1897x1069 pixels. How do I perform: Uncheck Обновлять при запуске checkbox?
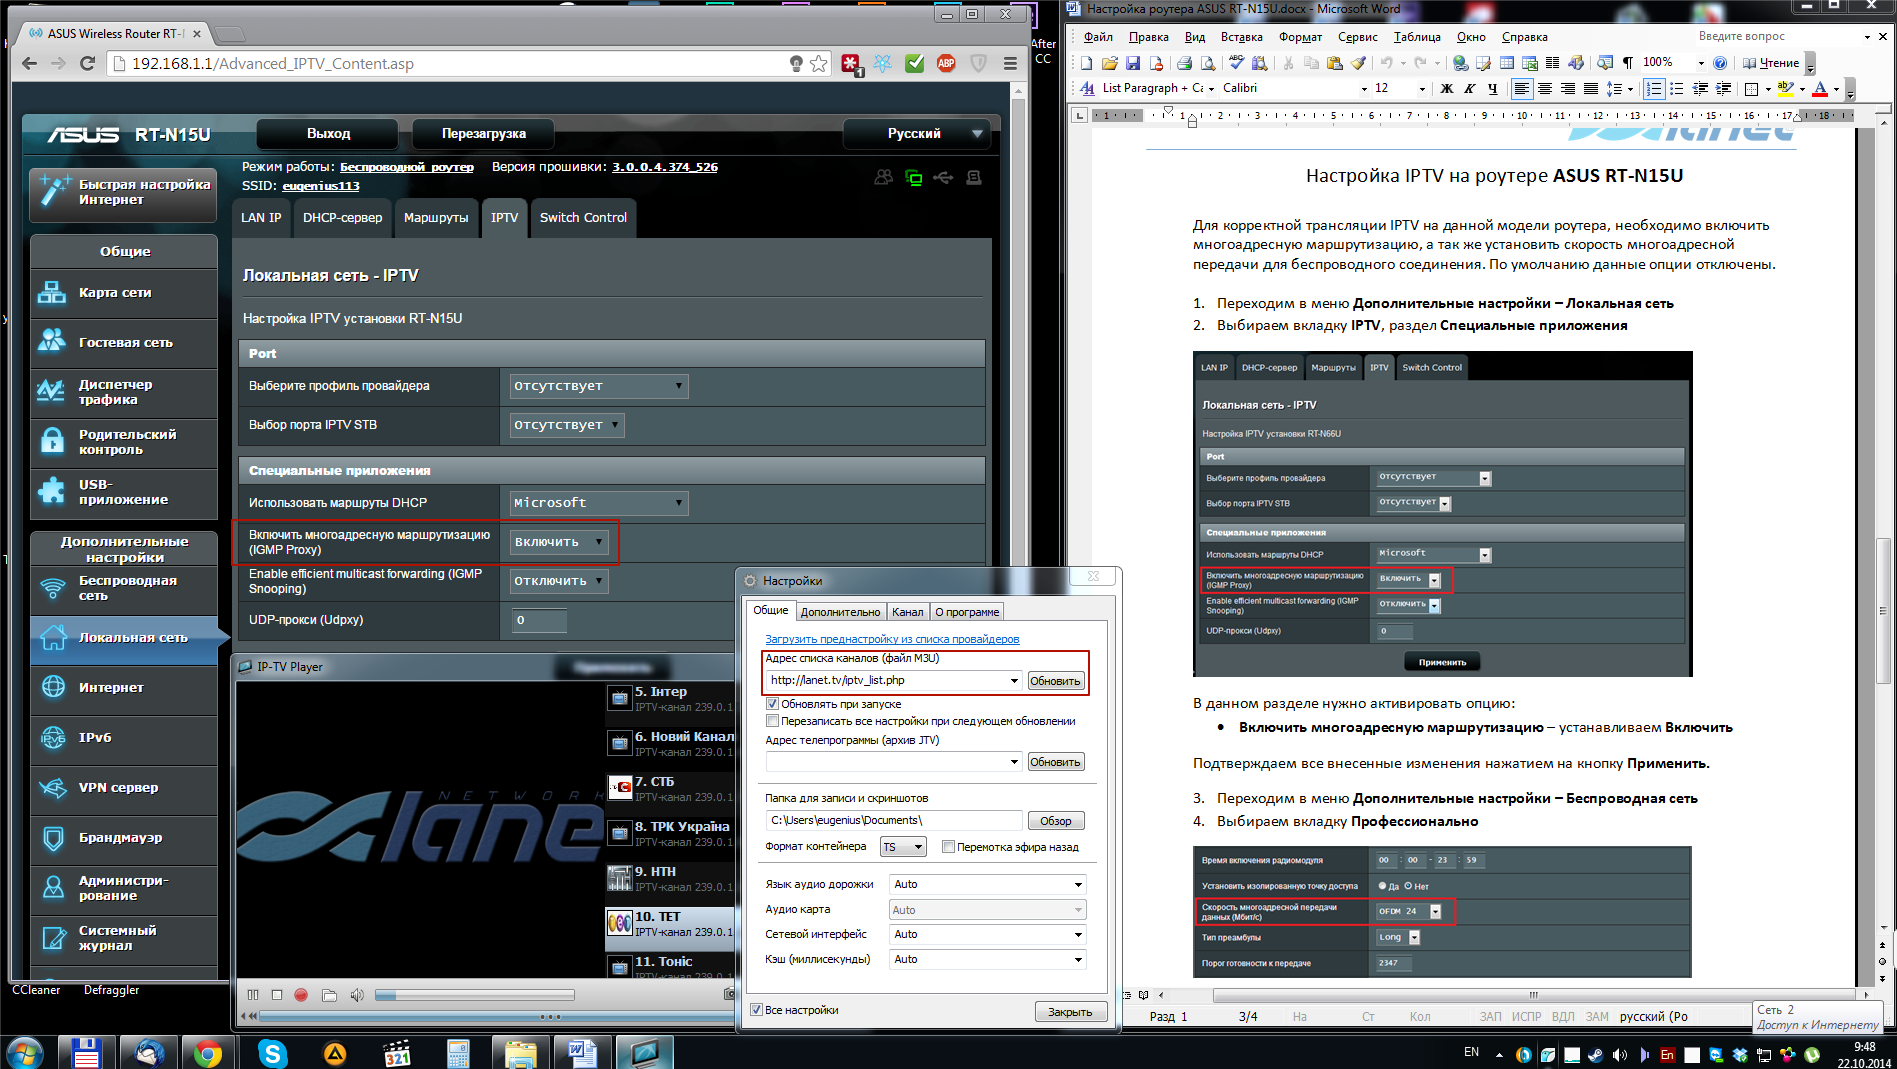pos(772,704)
